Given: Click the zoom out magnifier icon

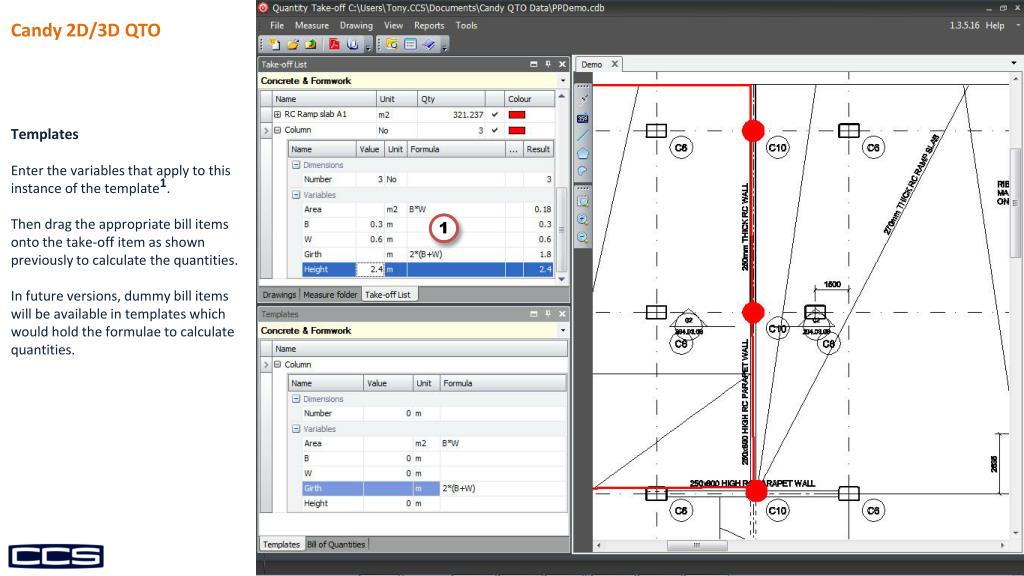Looking at the screenshot, I should point(583,238).
